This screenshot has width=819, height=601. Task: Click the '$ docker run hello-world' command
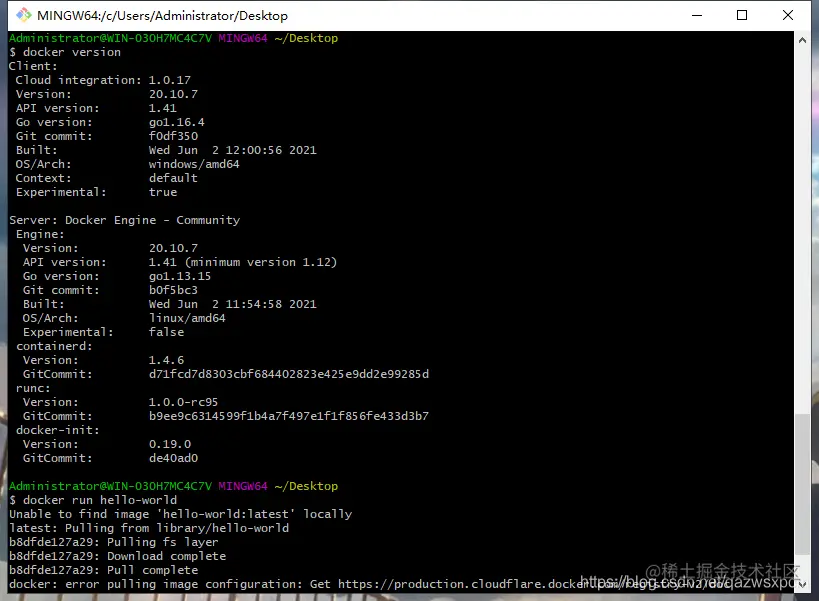click(x=93, y=500)
